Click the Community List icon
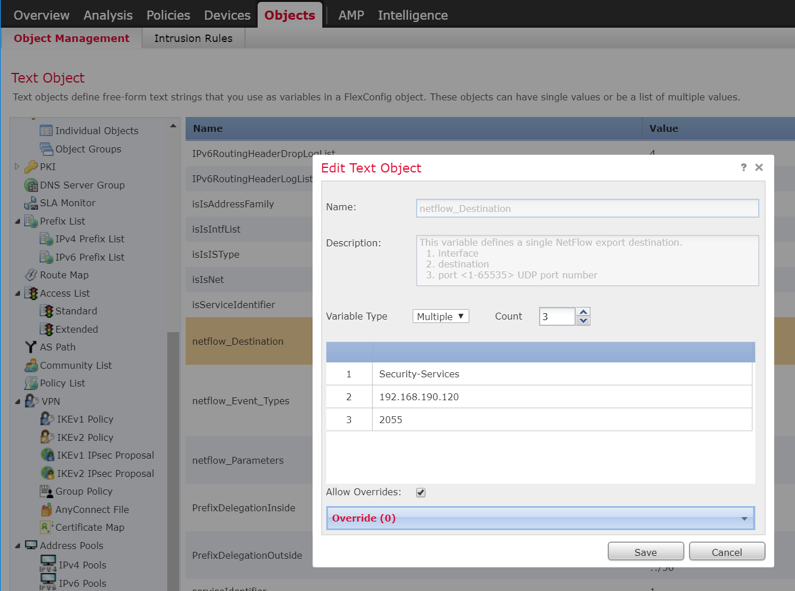The width and height of the screenshot is (795, 591). pyautogui.click(x=31, y=365)
